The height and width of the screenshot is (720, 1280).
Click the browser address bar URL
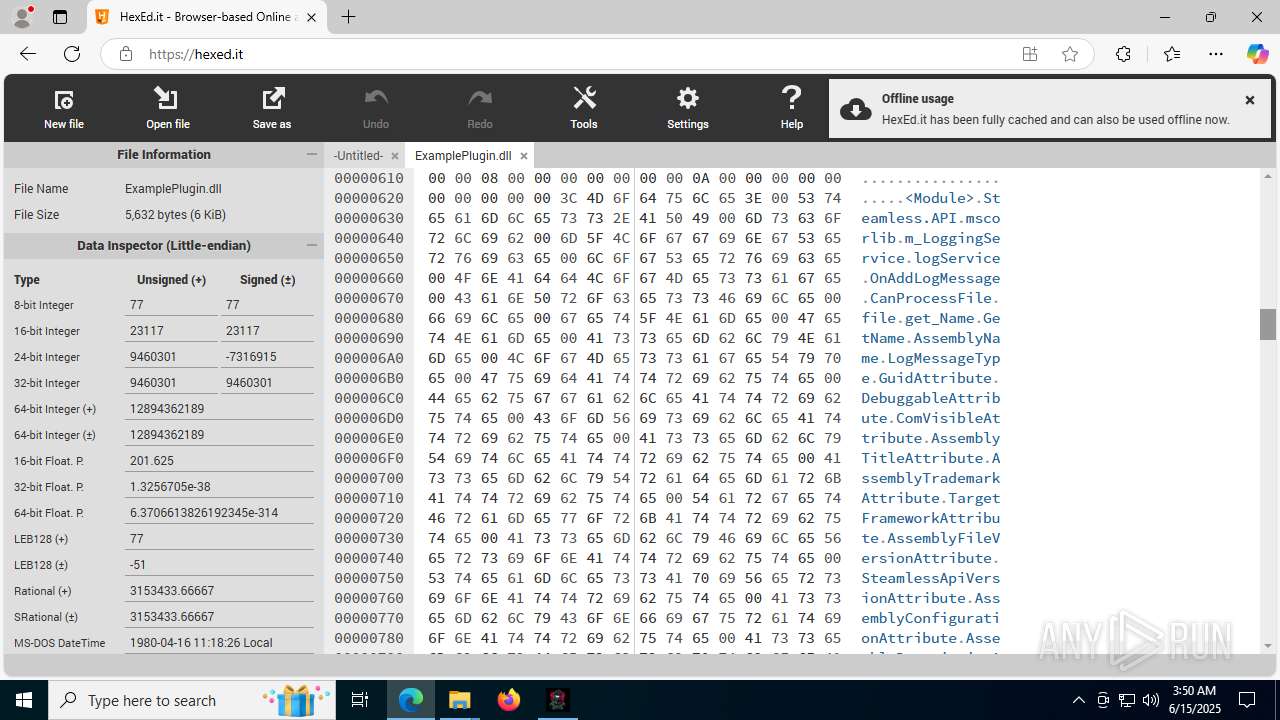point(196,54)
